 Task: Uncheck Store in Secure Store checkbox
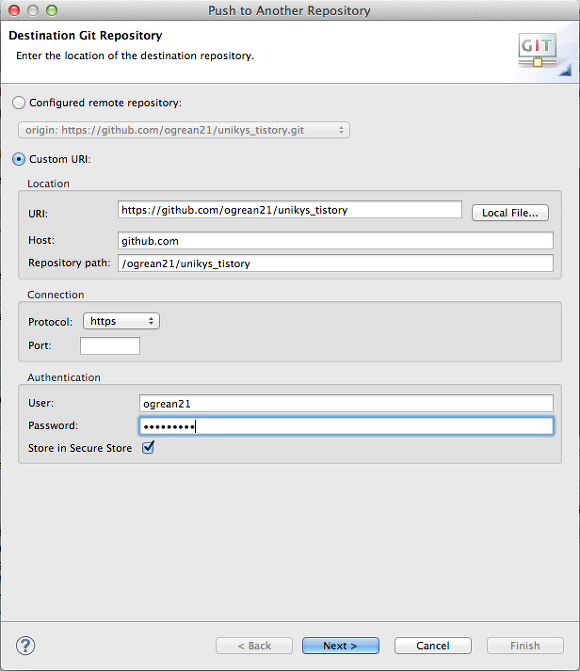[148, 448]
